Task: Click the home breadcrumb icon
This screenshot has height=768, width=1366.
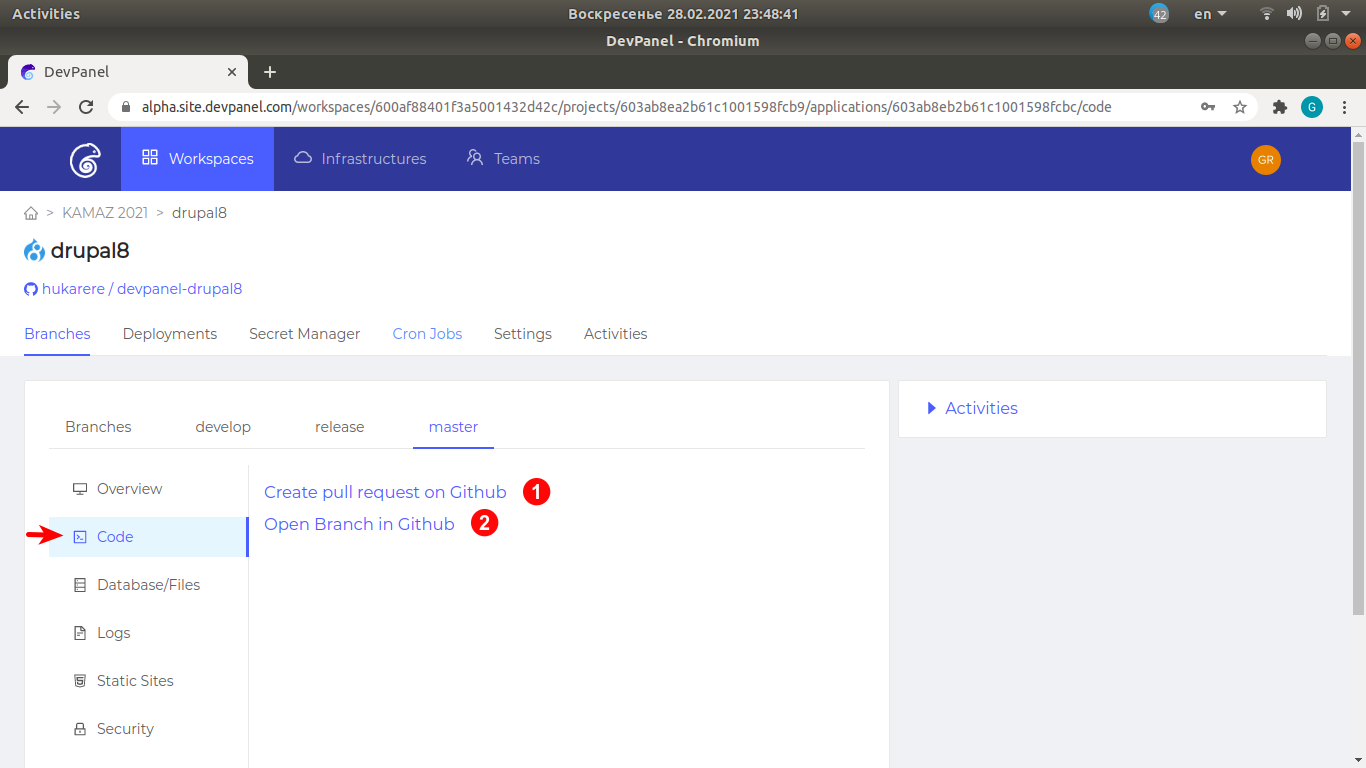Action: click(x=30, y=212)
